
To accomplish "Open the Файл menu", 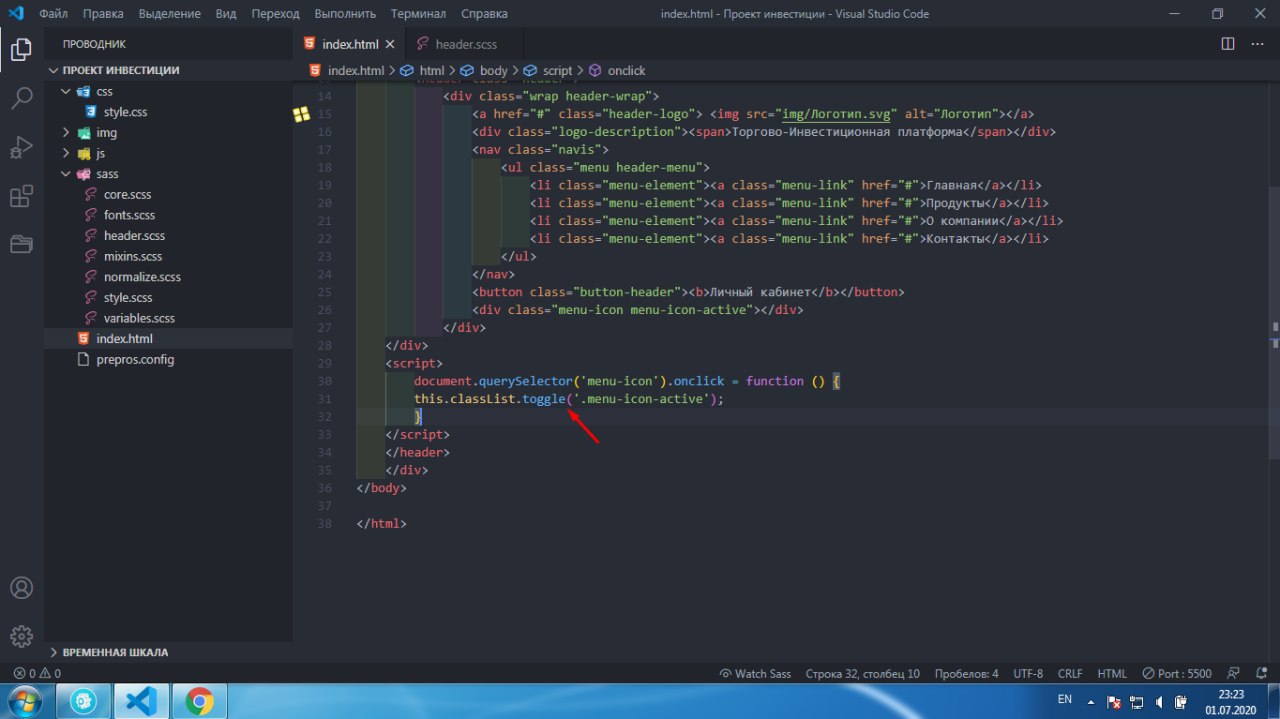I will point(53,14).
